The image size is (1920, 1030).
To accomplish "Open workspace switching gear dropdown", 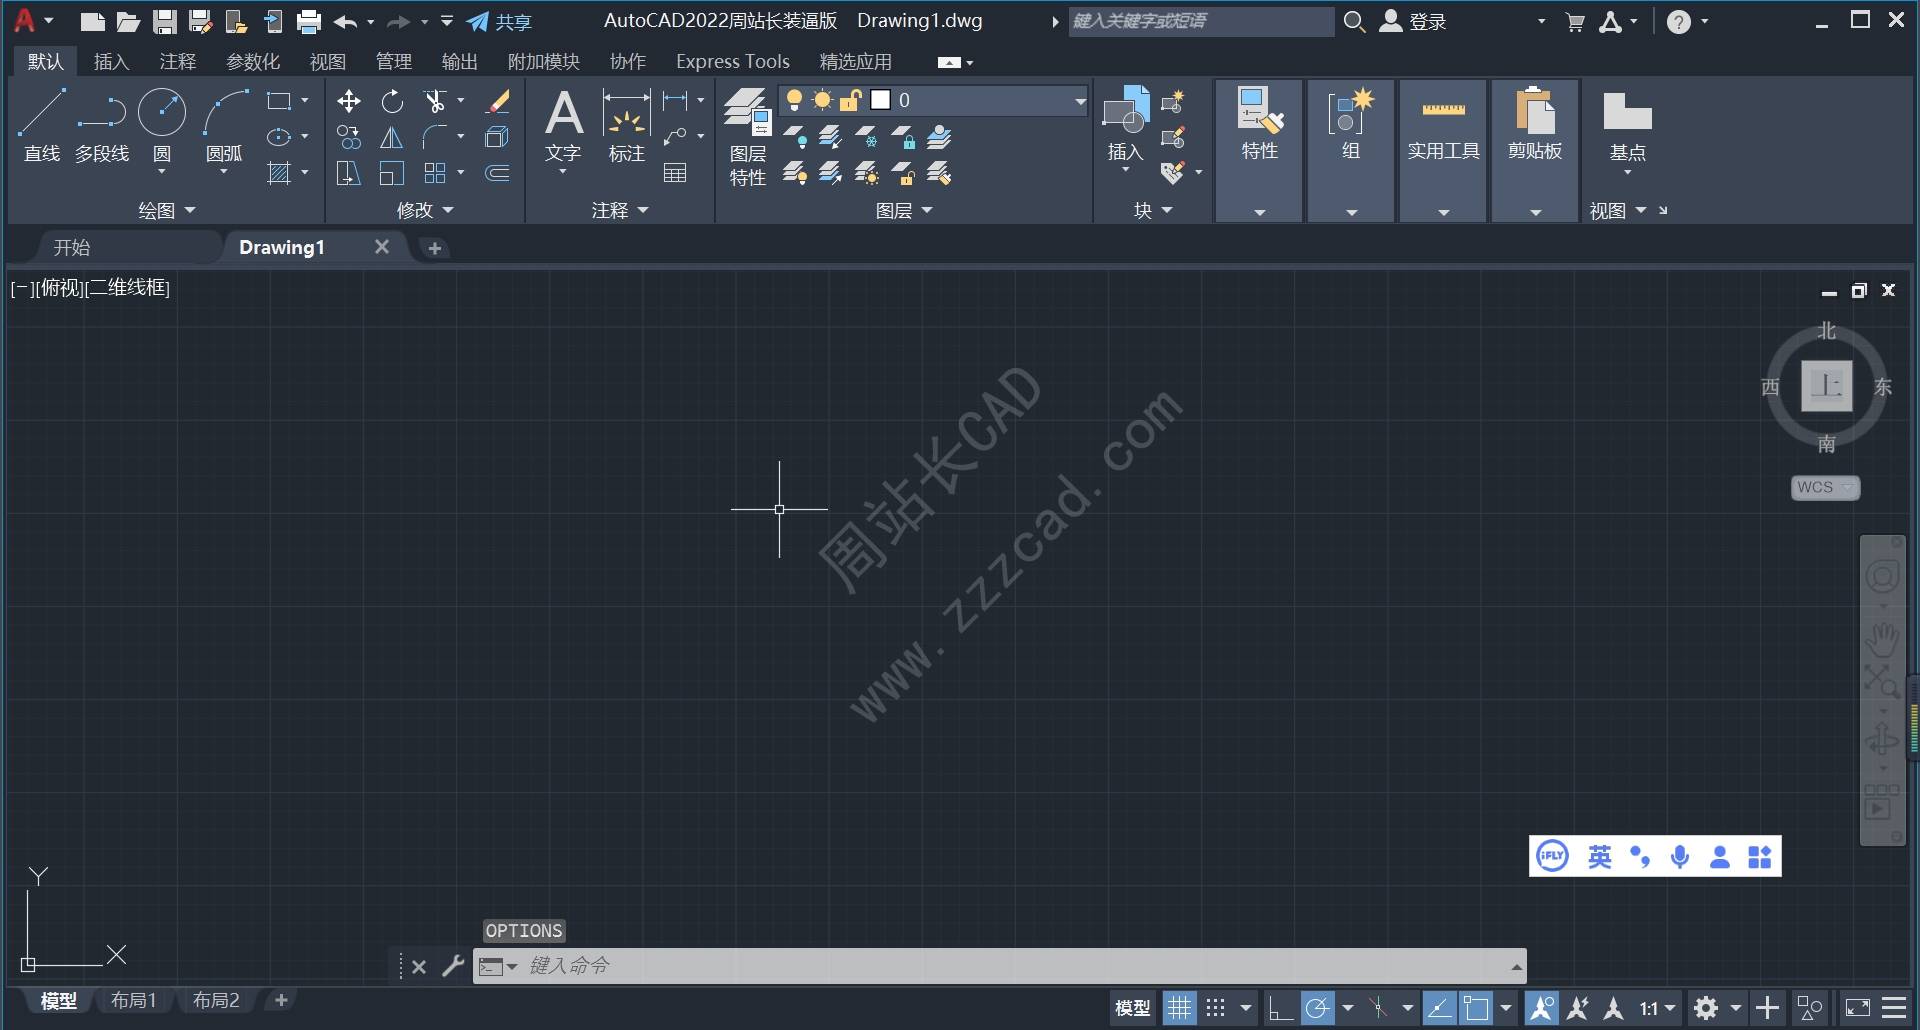I will click(x=1736, y=1008).
